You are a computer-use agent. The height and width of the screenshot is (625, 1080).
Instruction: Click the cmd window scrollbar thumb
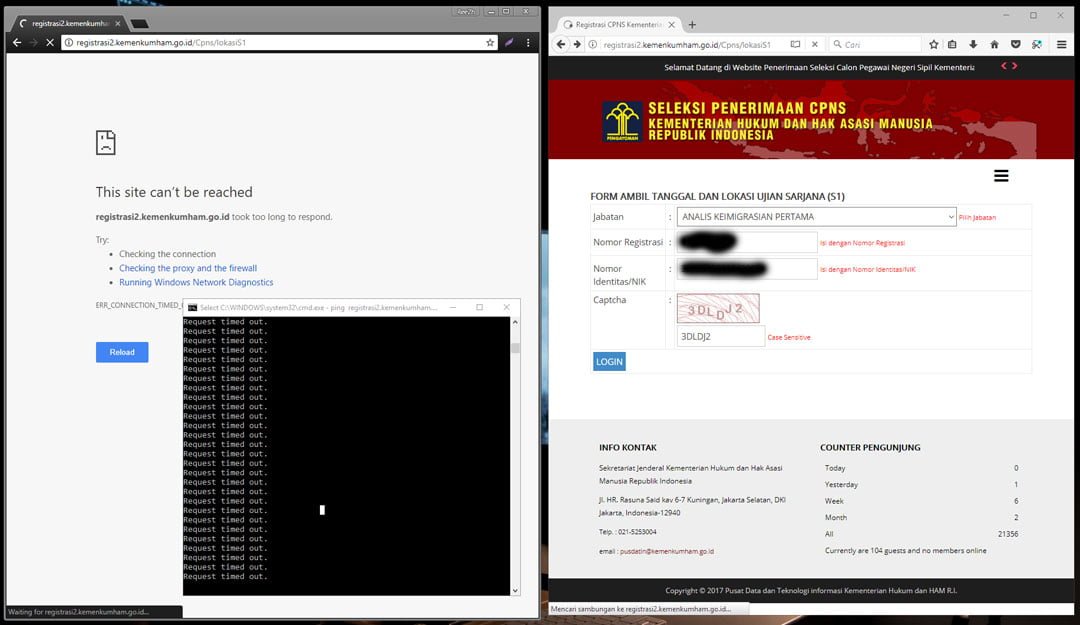coord(515,348)
